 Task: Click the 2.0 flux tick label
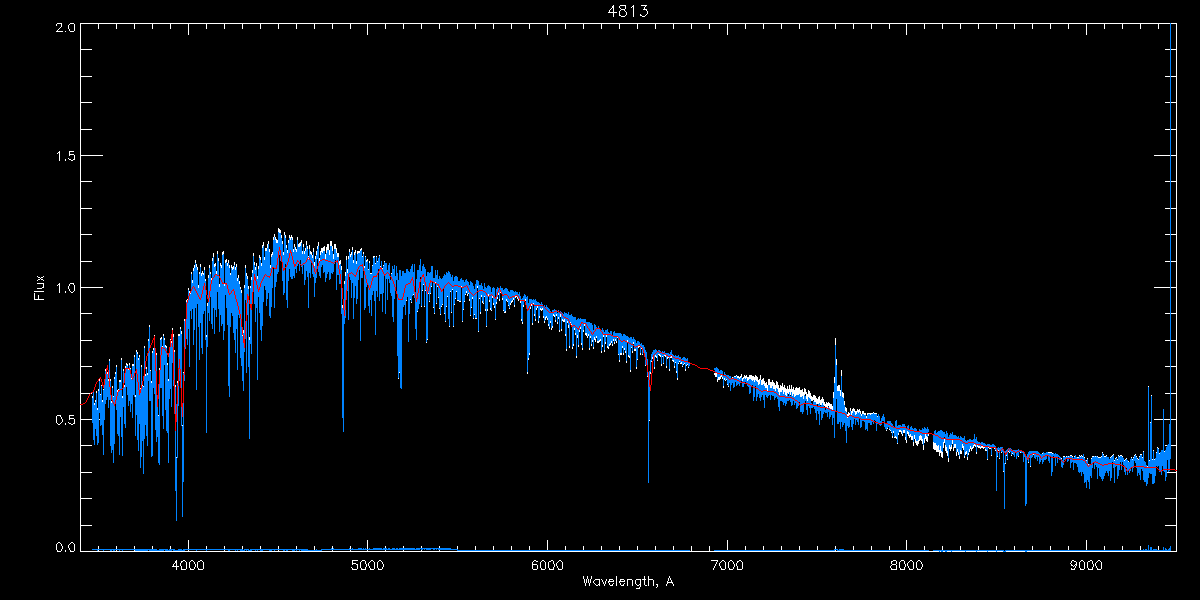(64, 27)
